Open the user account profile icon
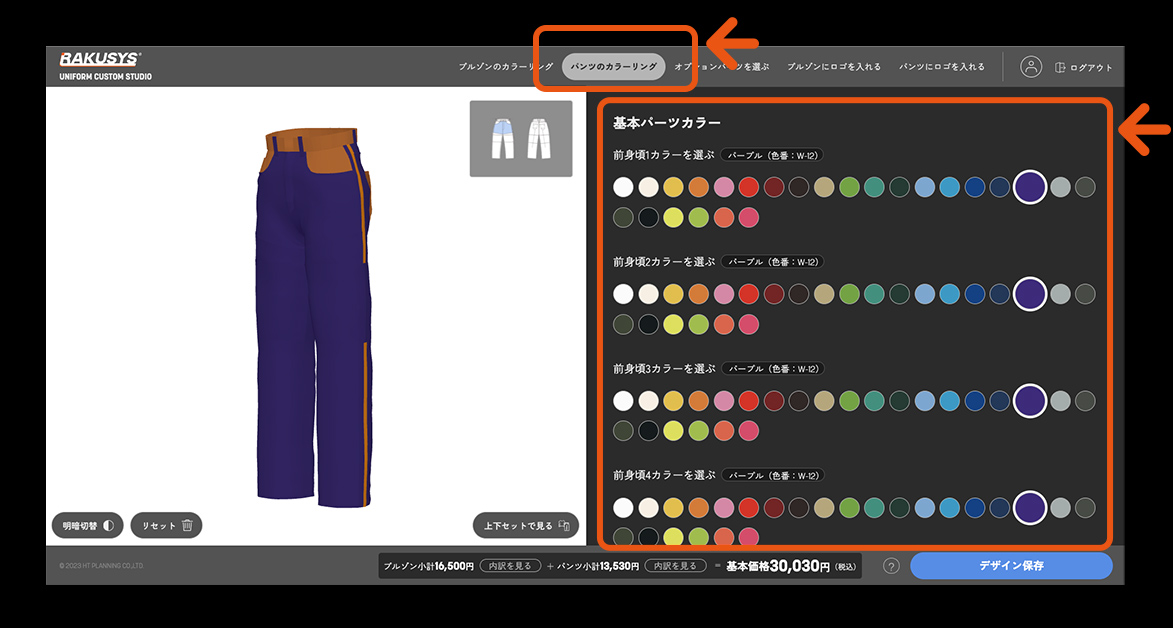1173x628 pixels. click(1031, 67)
